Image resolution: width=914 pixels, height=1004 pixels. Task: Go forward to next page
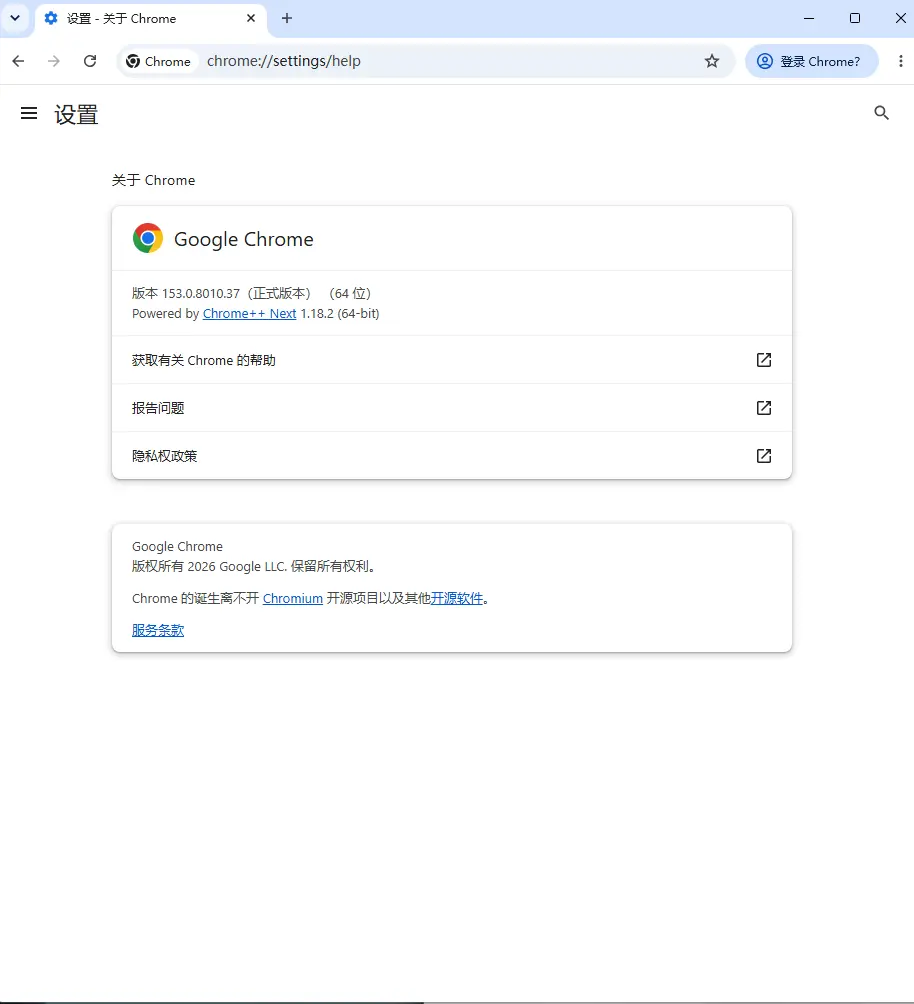click(54, 61)
